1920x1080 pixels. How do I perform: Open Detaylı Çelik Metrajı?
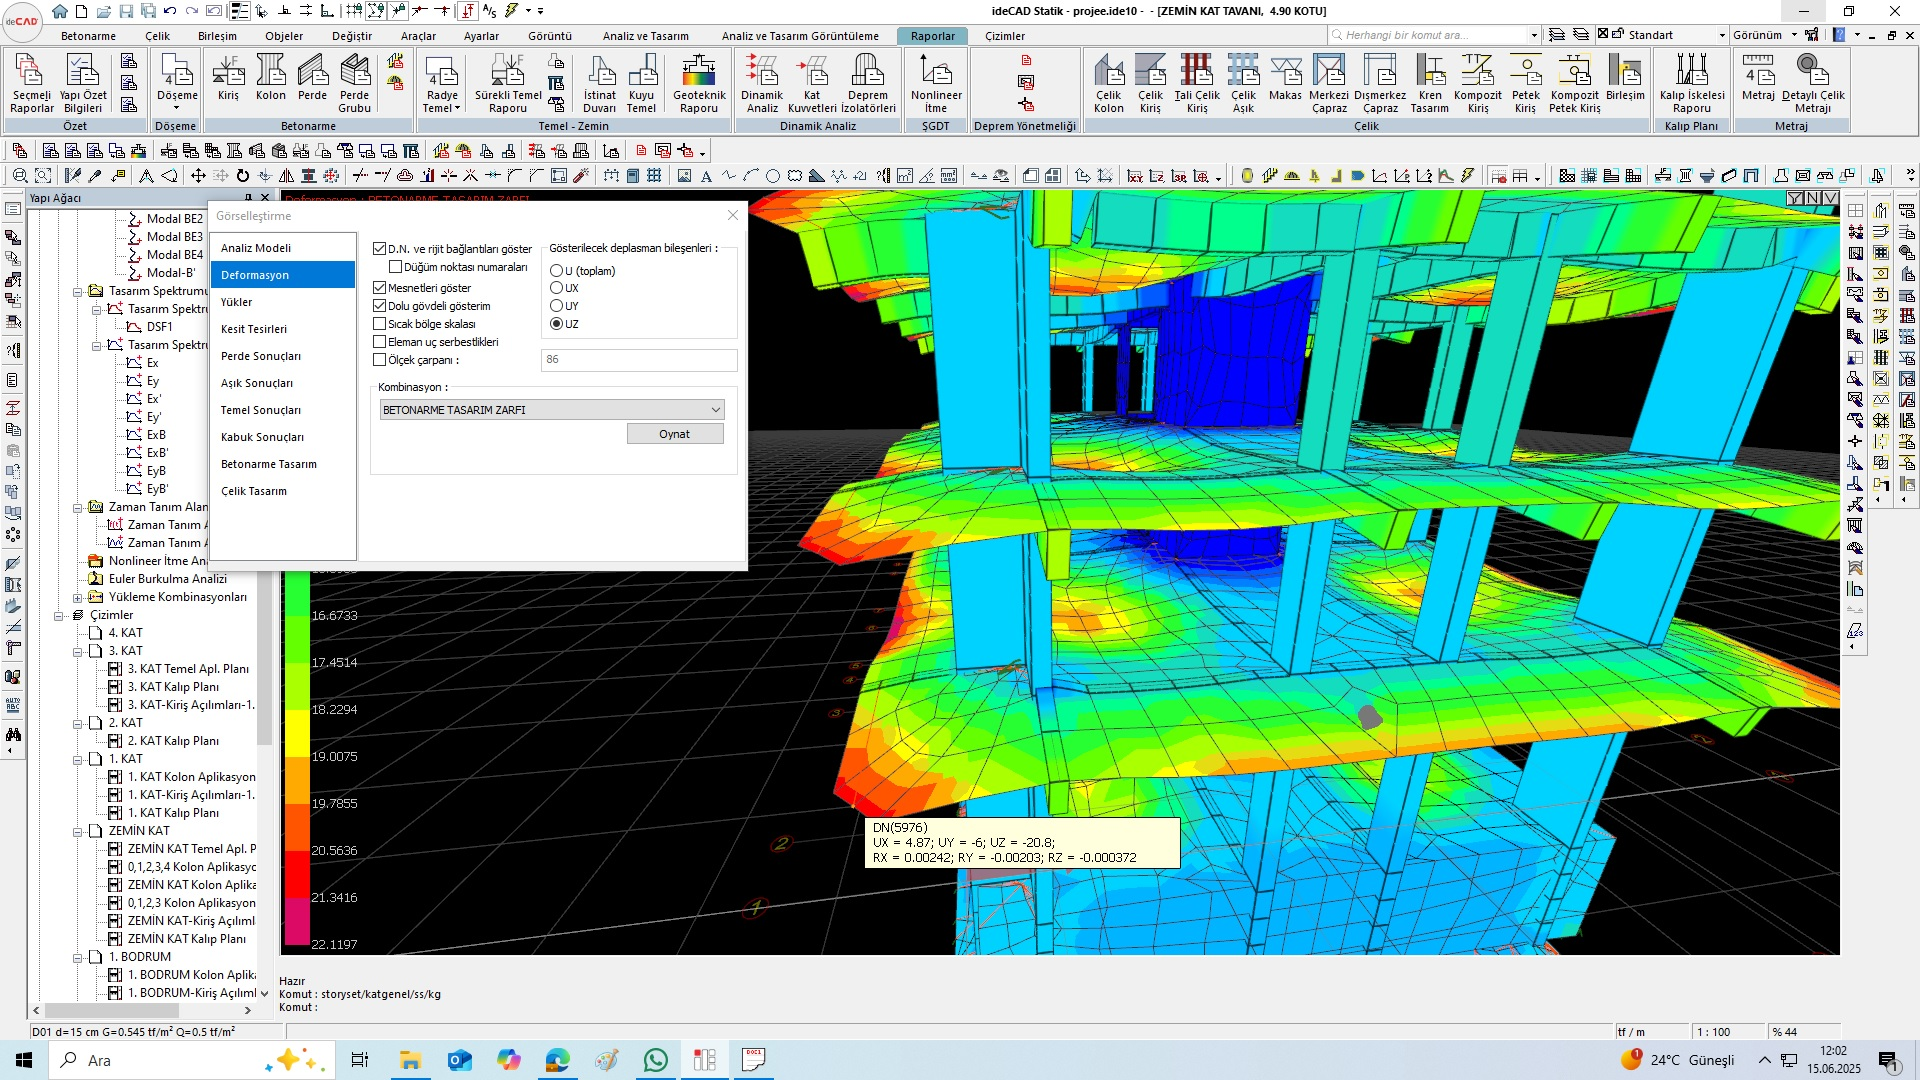coord(1813,83)
